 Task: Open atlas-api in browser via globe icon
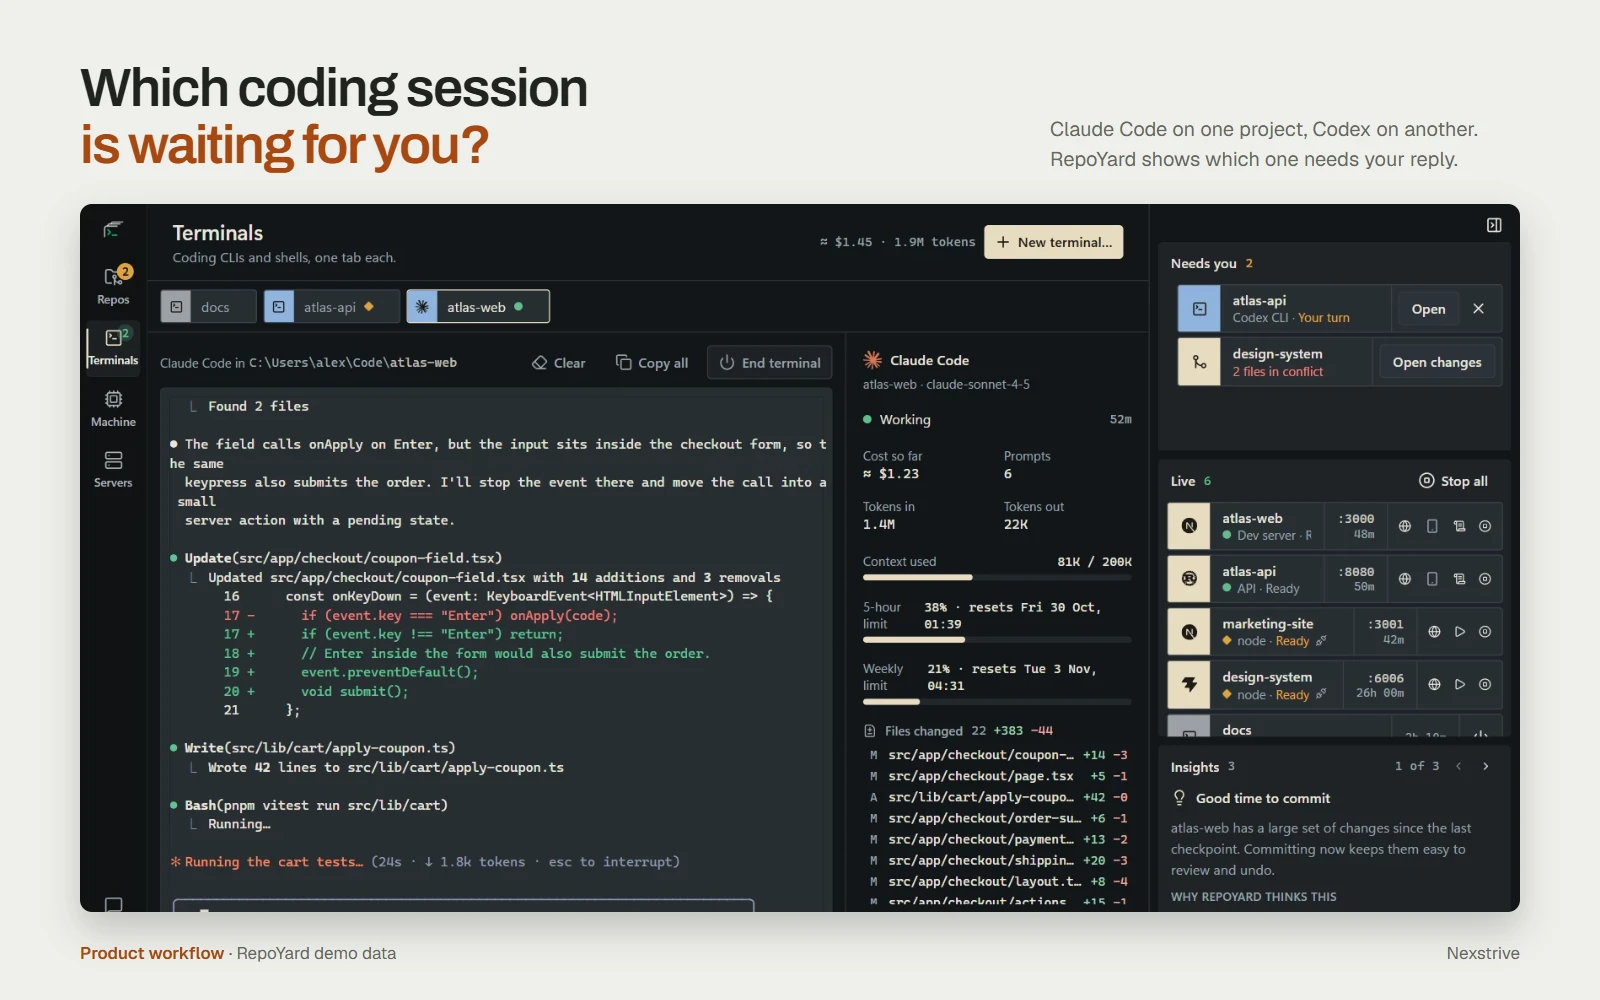coord(1405,579)
